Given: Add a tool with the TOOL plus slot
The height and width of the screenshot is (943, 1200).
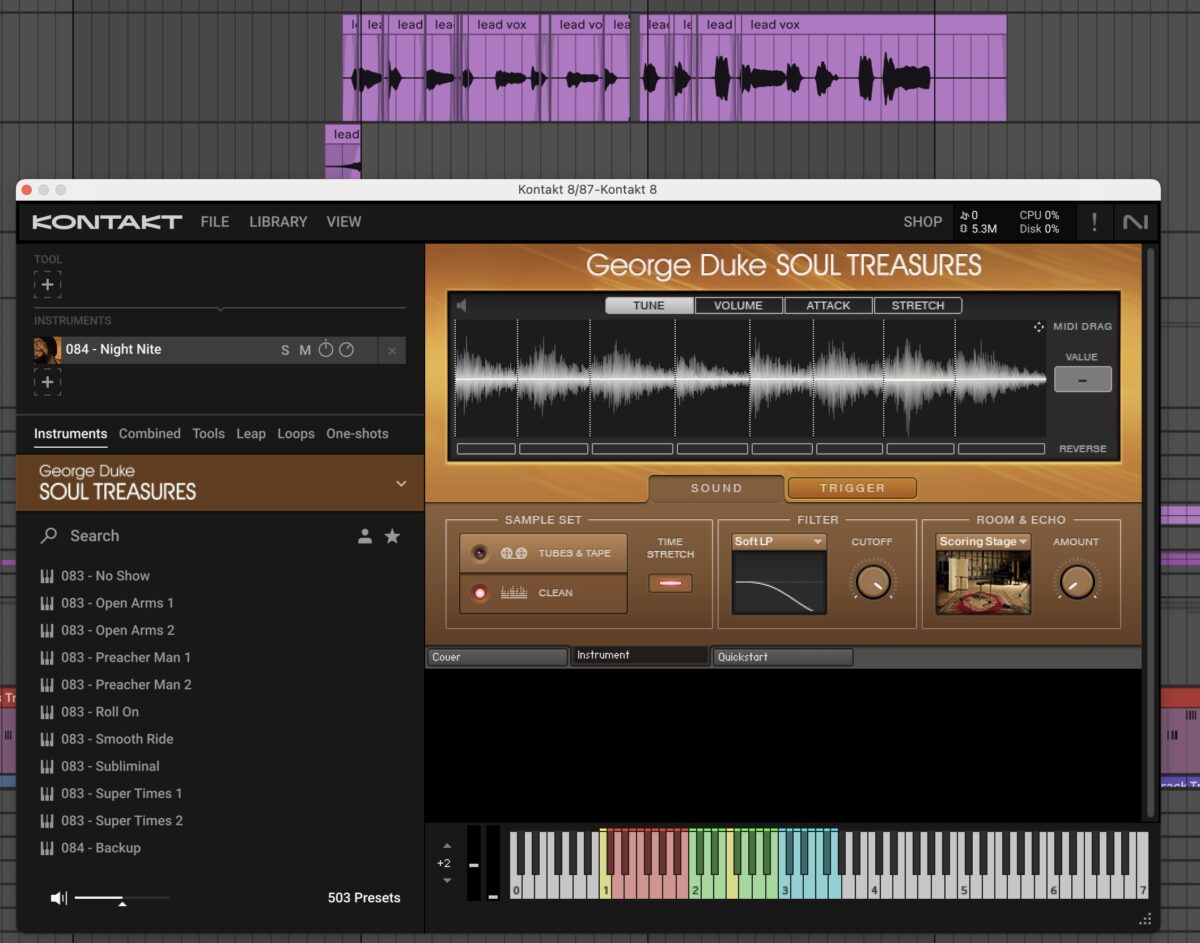Looking at the screenshot, I should [47, 285].
